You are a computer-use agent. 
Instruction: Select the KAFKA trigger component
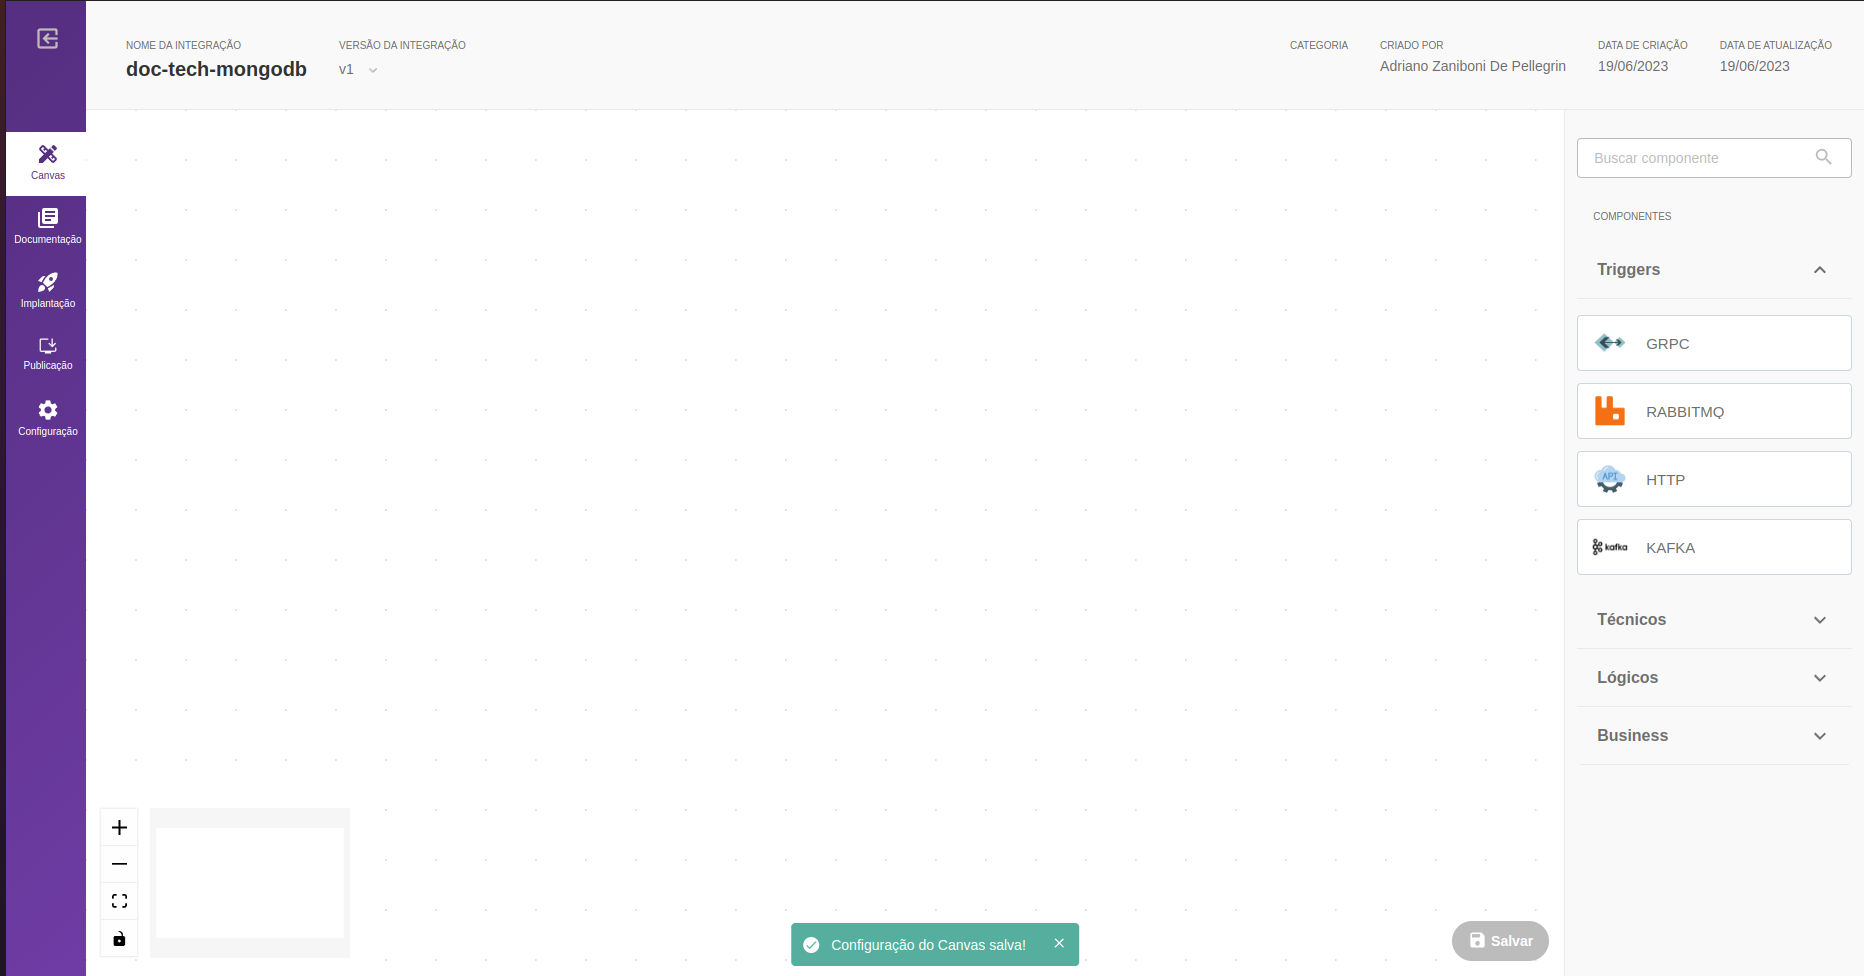click(1714, 547)
